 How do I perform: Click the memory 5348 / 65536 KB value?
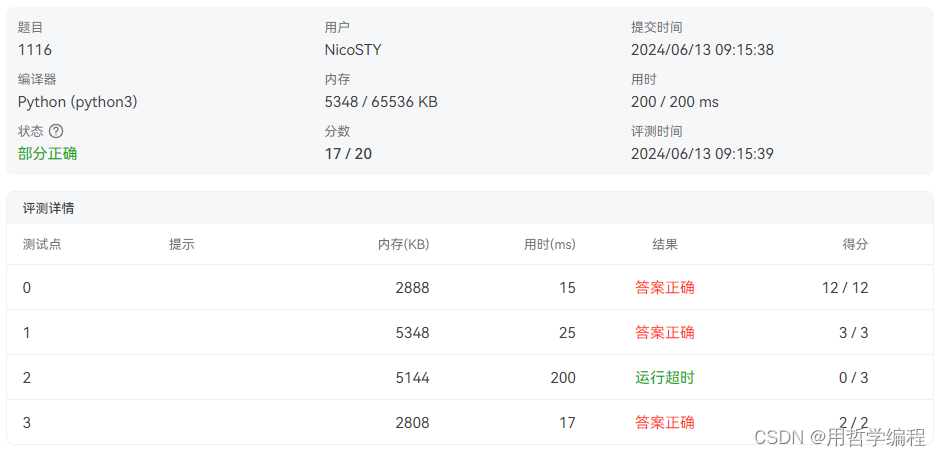pyautogui.click(x=381, y=102)
